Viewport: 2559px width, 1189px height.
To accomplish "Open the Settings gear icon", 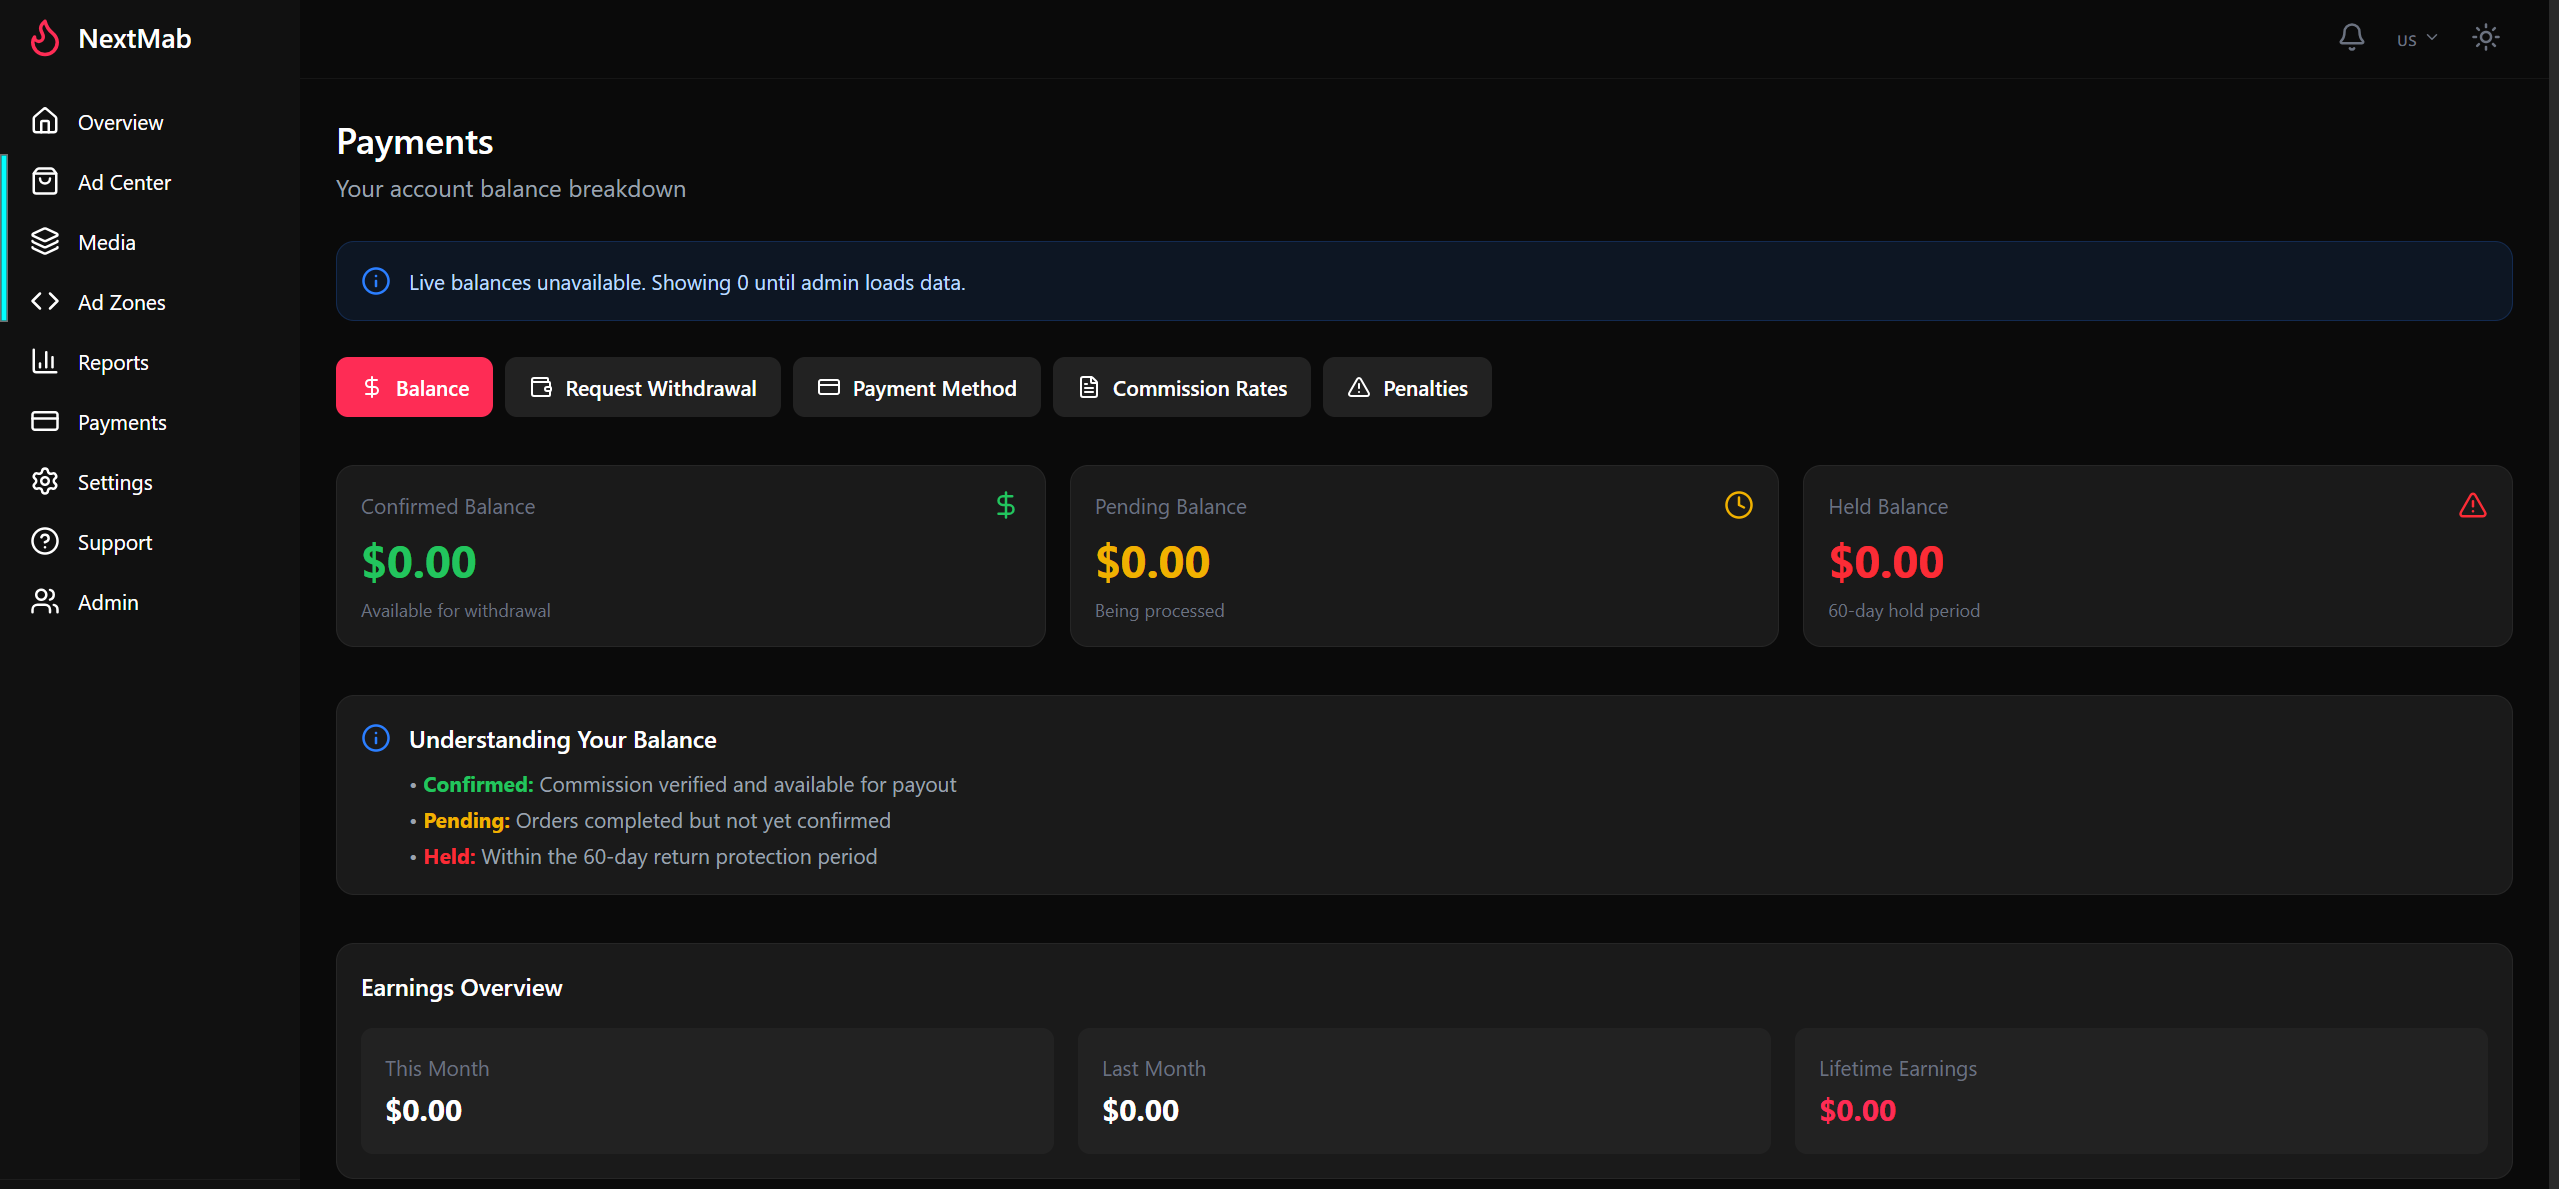I will (x=45, y=481).
